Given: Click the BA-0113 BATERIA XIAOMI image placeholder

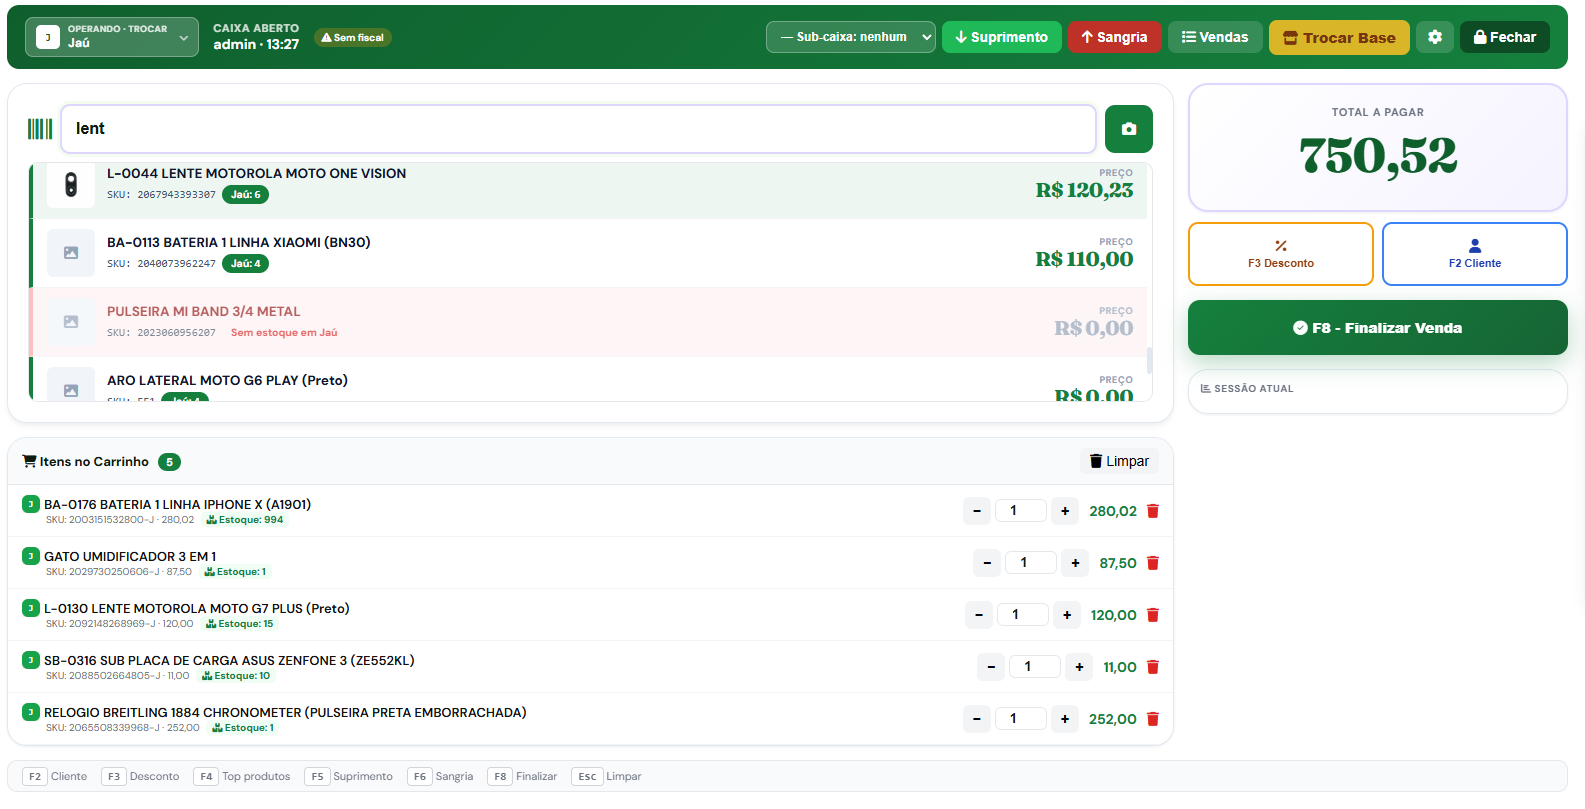Looking at the screenshot, I should pos(71,253).
